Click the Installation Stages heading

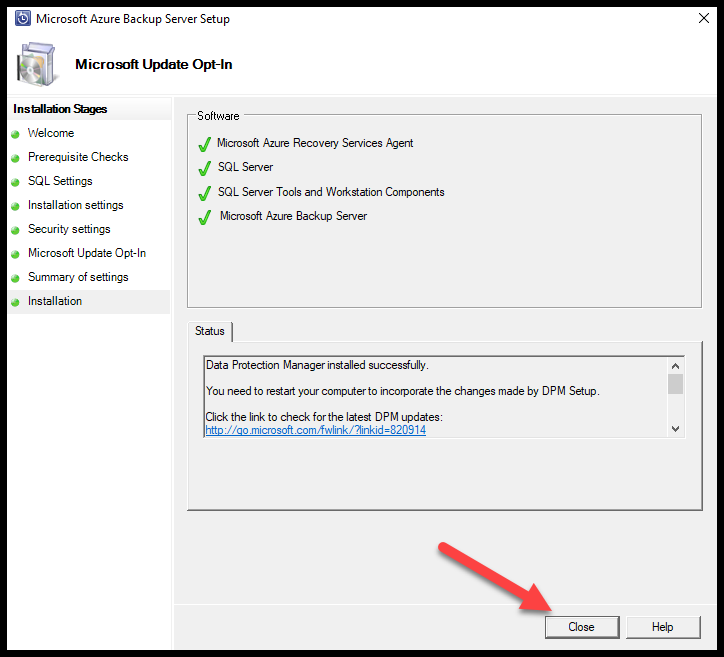tap(60, 109)
